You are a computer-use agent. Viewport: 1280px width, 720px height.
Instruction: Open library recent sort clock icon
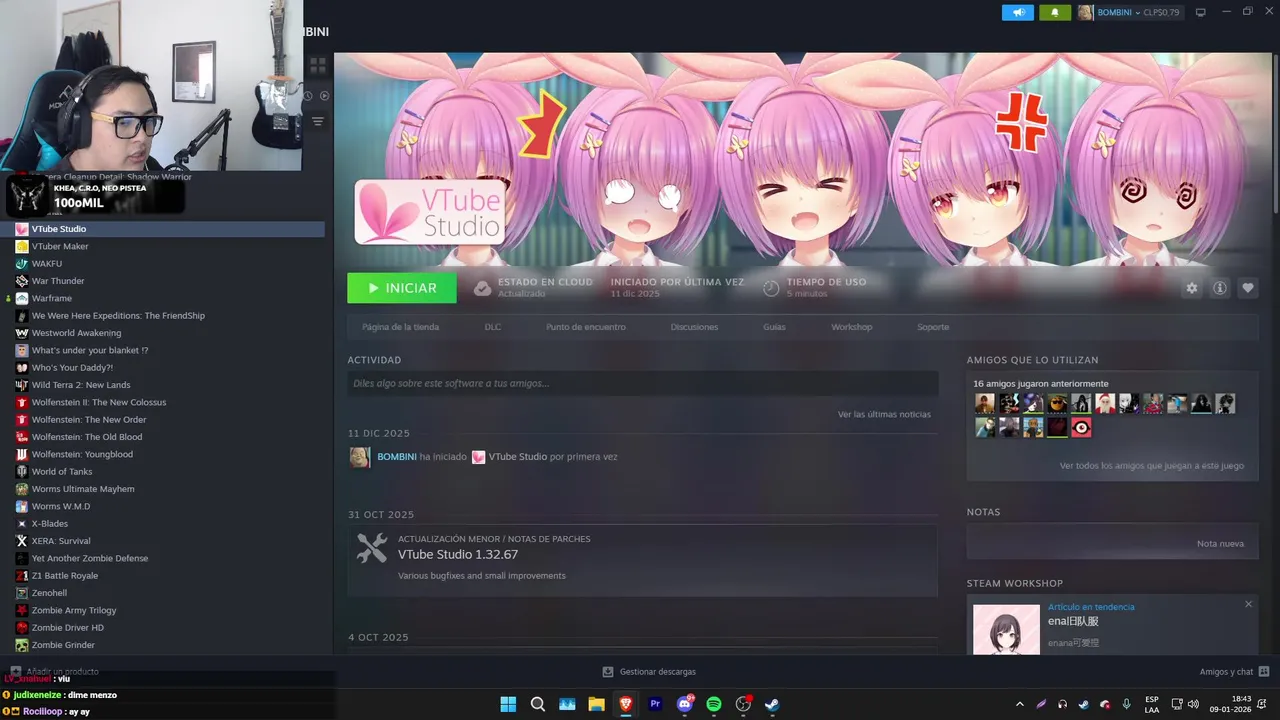click(x=309, y=96)
